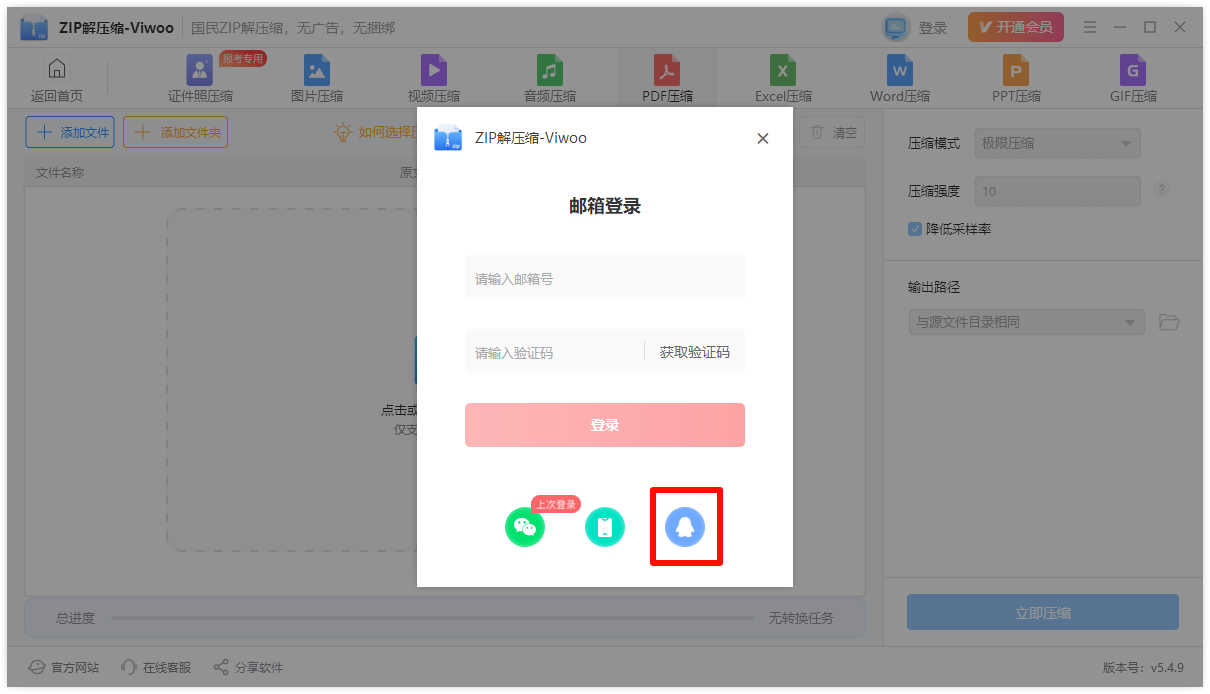Click 登录 avatar in title bar
1210x694 pixels.
(896, 27)
